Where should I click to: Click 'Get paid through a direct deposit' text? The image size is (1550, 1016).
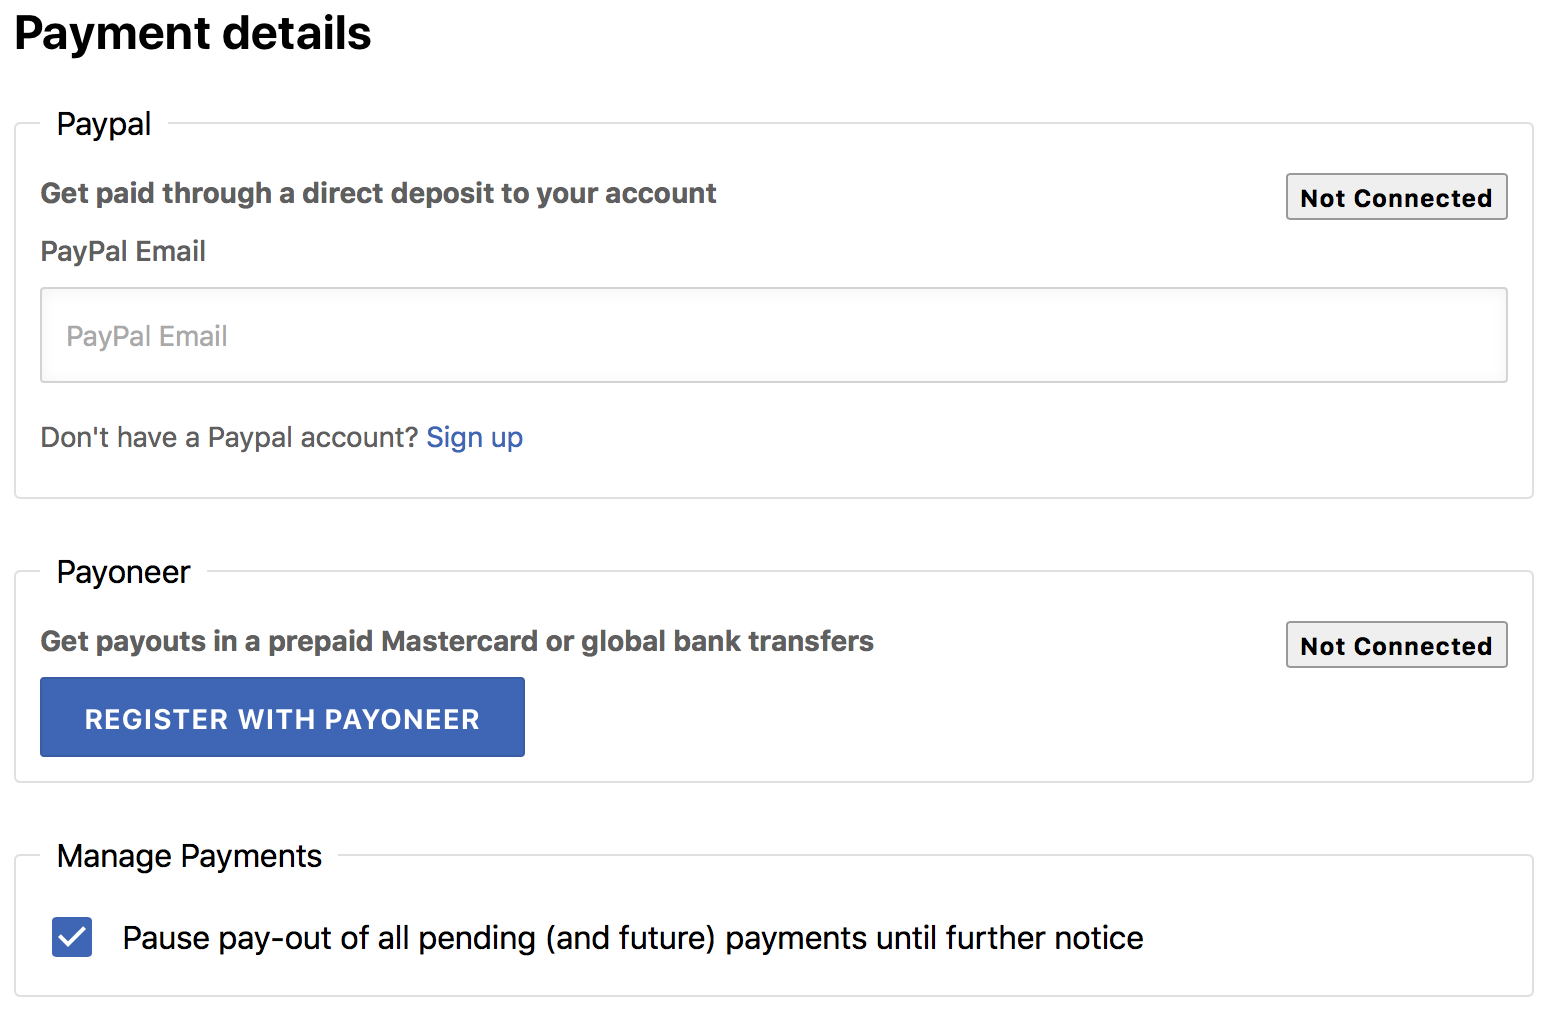click(378, 193)
